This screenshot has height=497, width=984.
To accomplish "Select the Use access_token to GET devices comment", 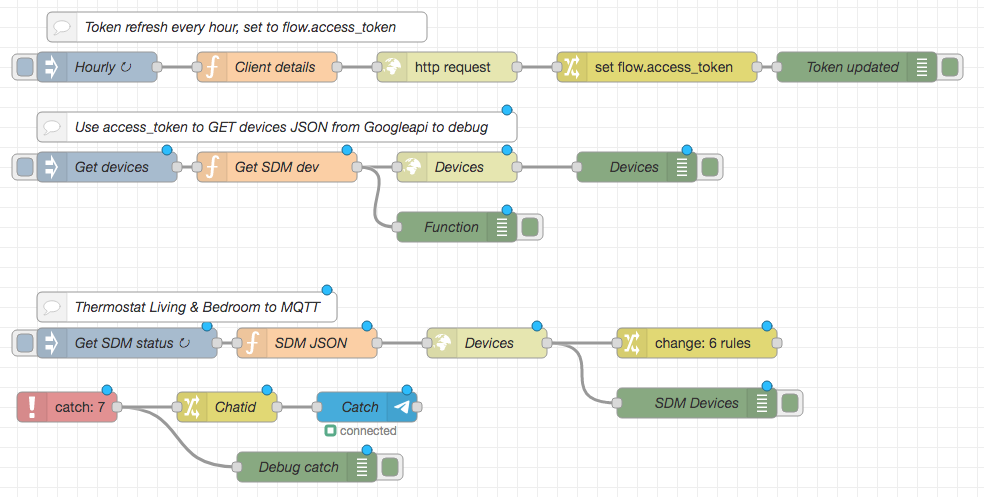I will (x=277, y=127).
